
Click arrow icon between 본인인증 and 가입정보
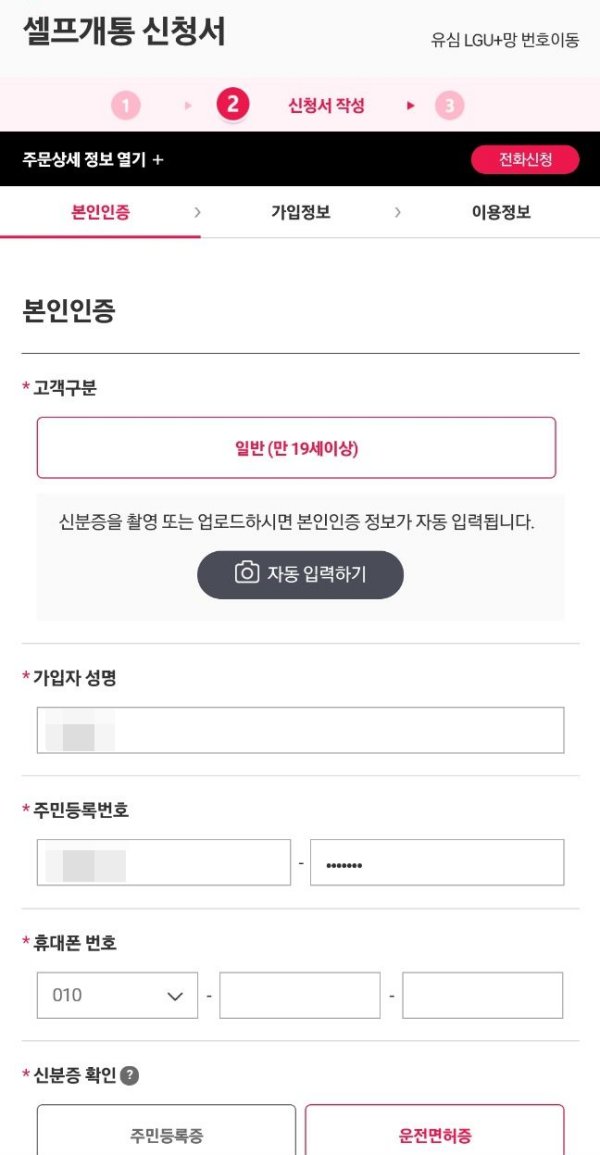coord(198,212)
